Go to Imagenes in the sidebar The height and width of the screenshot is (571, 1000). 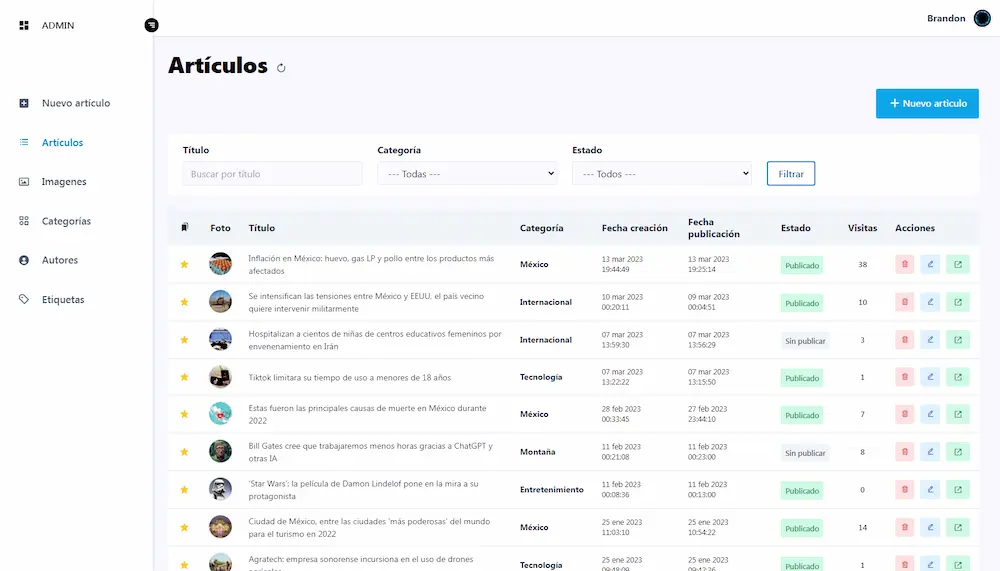[64, 182]
